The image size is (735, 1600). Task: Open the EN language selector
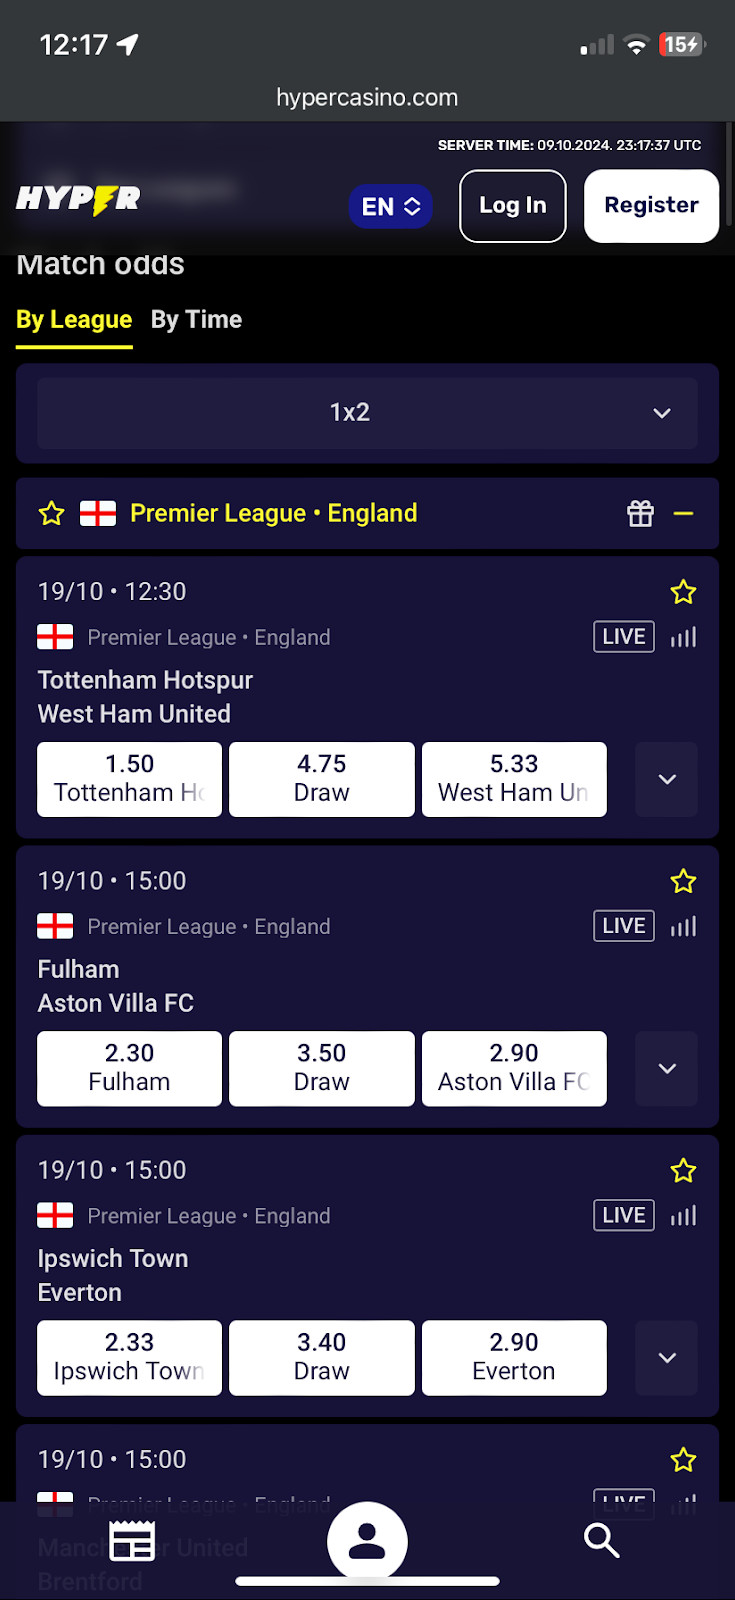coord(390,206)
